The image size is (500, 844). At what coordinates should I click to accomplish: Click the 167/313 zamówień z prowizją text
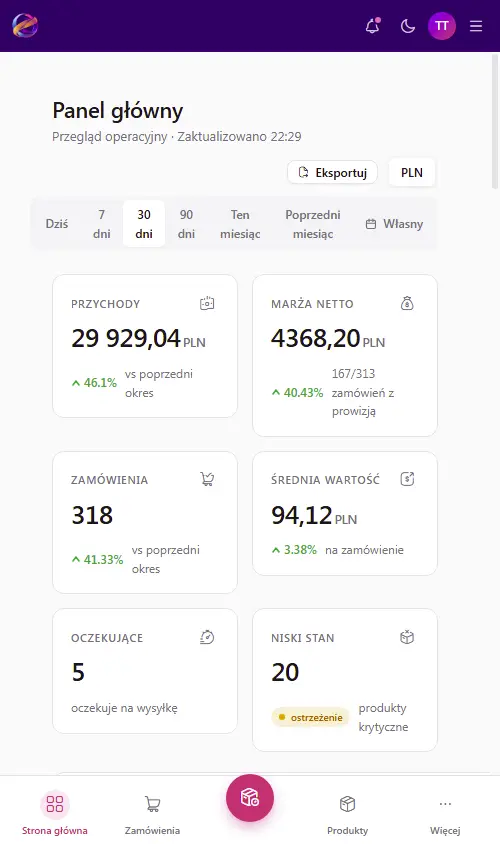pyautogui.click(x=363, y=392)
